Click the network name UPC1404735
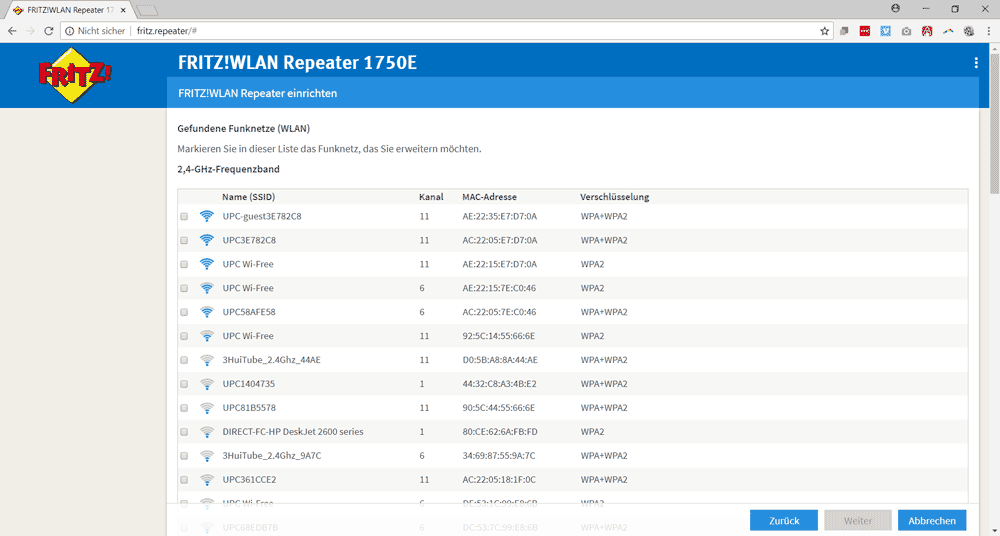Image resolution: width=1000 pixels, height=536 pixels. click(249, 383)
